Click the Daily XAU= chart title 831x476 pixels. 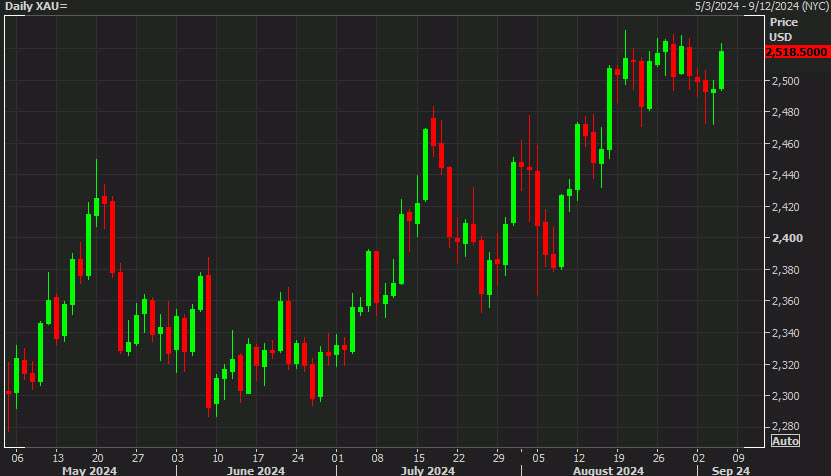[37, 6]
